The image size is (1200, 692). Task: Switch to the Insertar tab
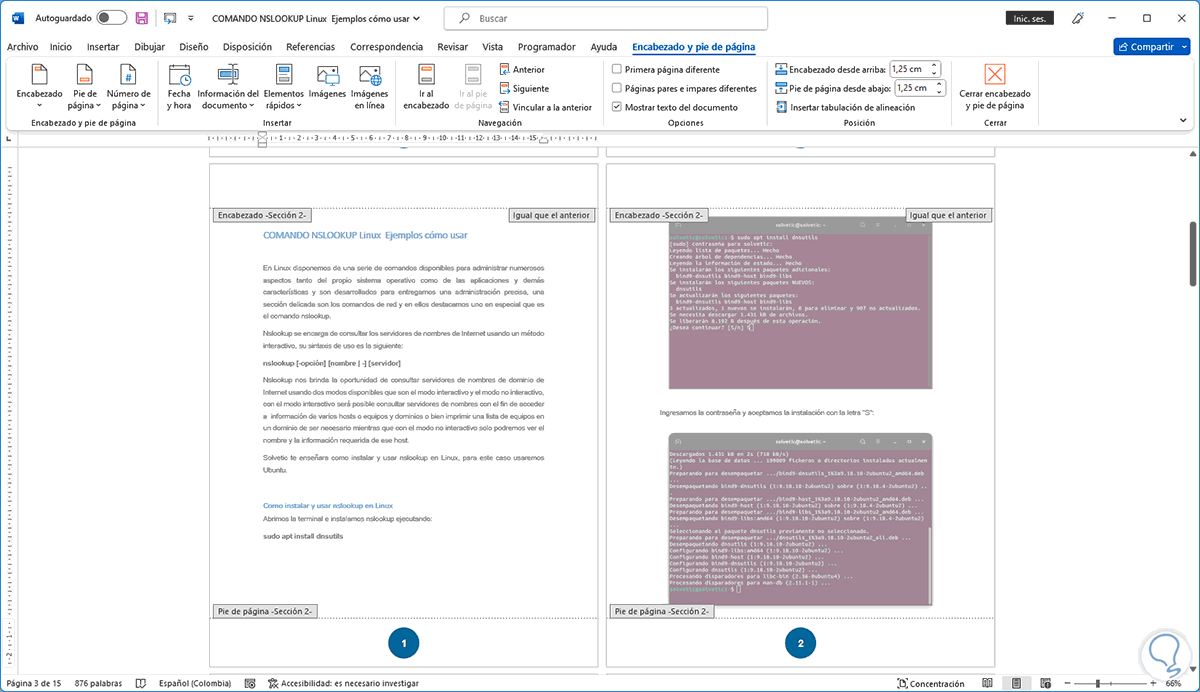point(103,47)
